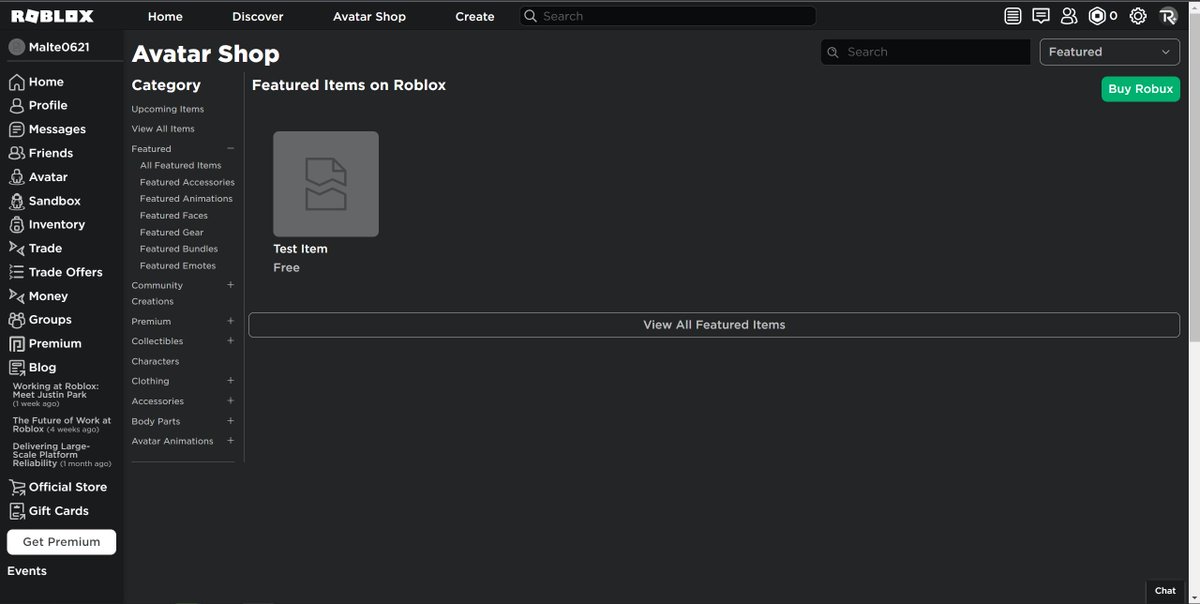
Task: Click the Malte0621 user avatar icon
Action: (16, 48)
